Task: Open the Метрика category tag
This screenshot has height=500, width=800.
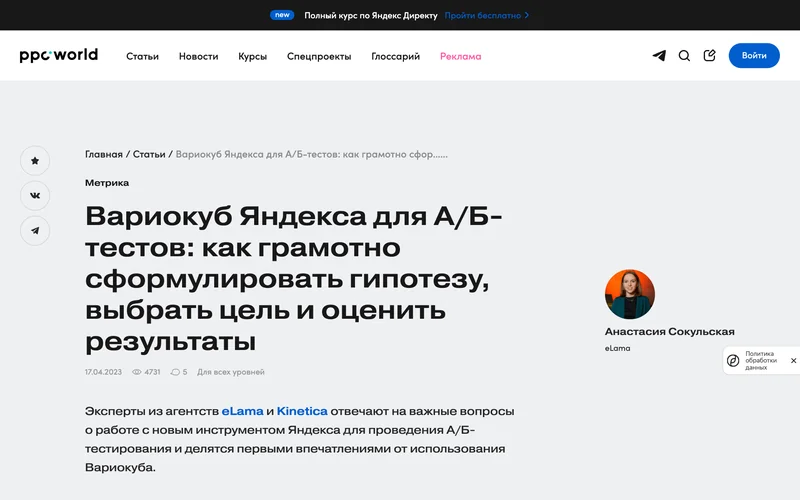Action: coord(107,183)
